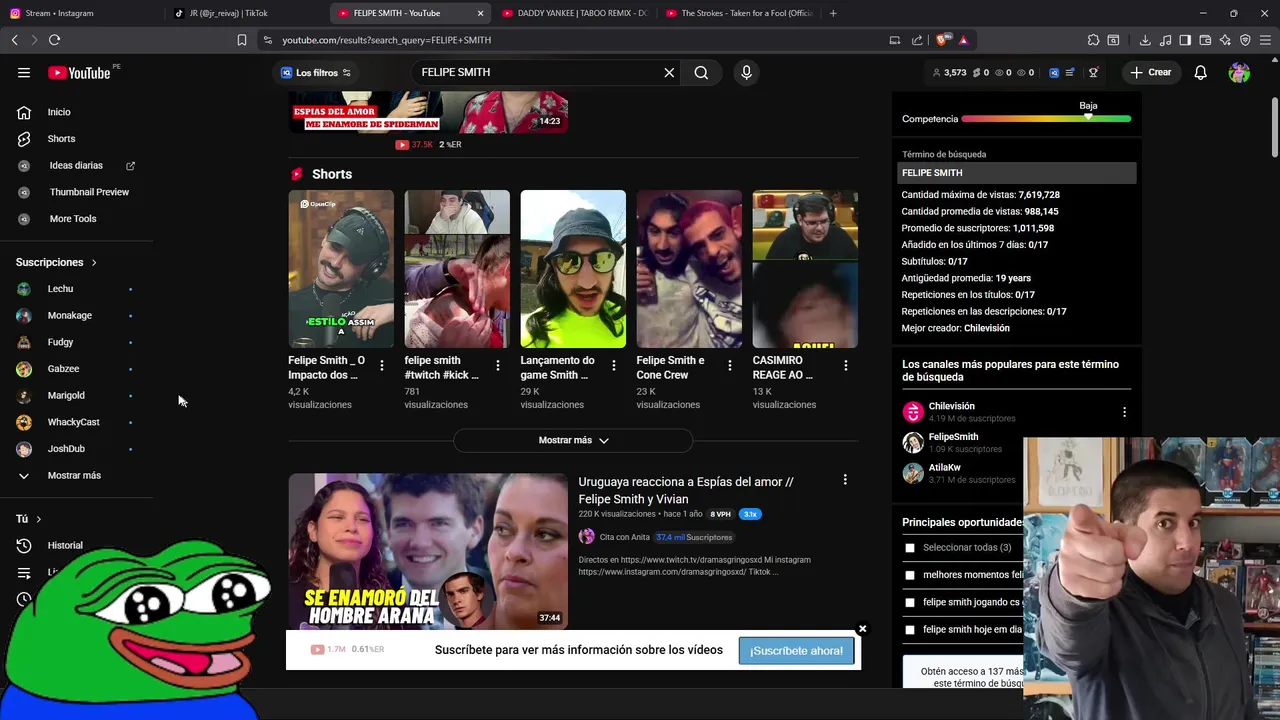The height and width of the screenshot is (720, 1280).
Task: Open AtilaKw channel in popular channels
Action: tap(944, 467)
